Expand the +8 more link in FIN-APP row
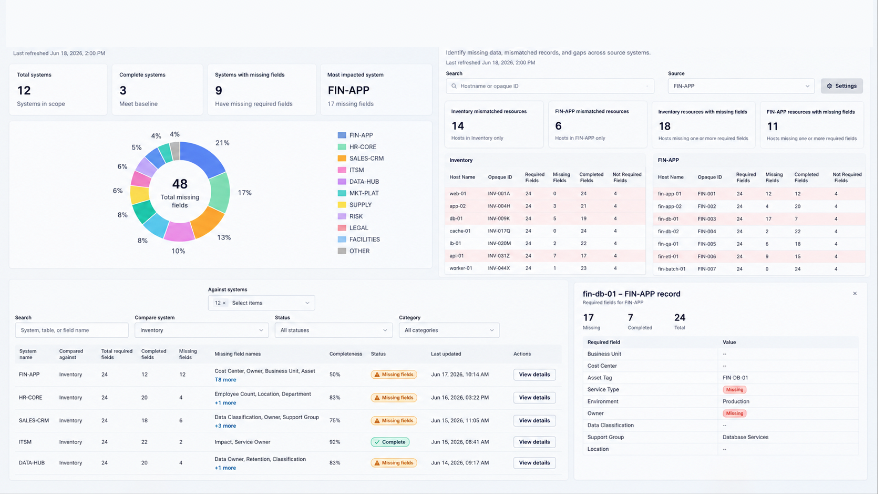878x494 pixels. 225,380
